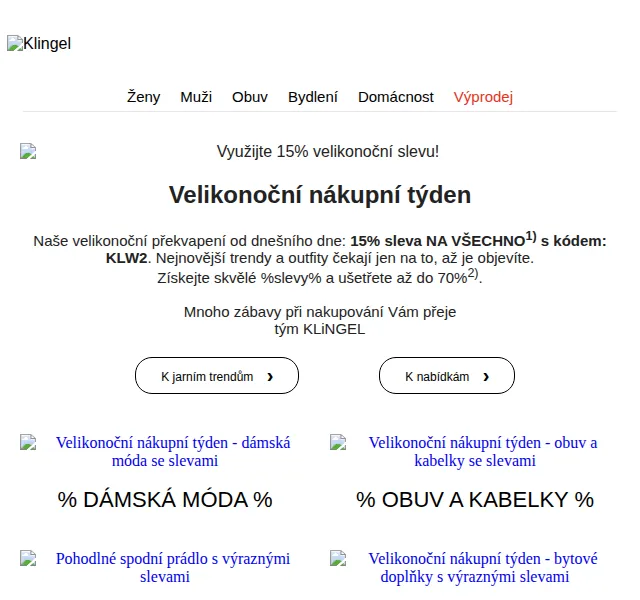Click broken image beside 'Využijte 15% velikonoční slevu!'
This screenshot has width=640, height=600.
pos(28,151)
